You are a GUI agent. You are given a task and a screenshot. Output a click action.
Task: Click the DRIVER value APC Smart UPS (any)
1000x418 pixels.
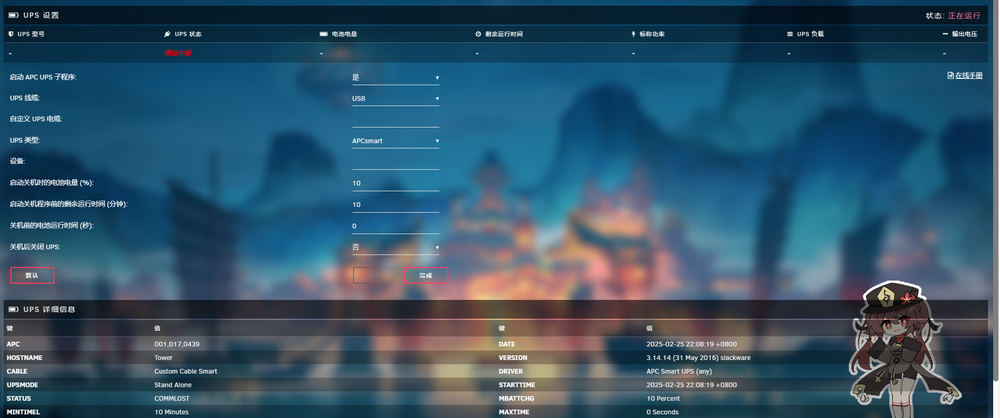680,371
